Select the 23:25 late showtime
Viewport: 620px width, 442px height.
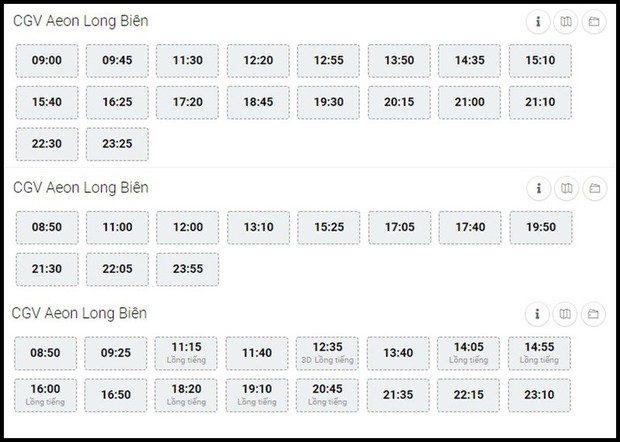117,144
